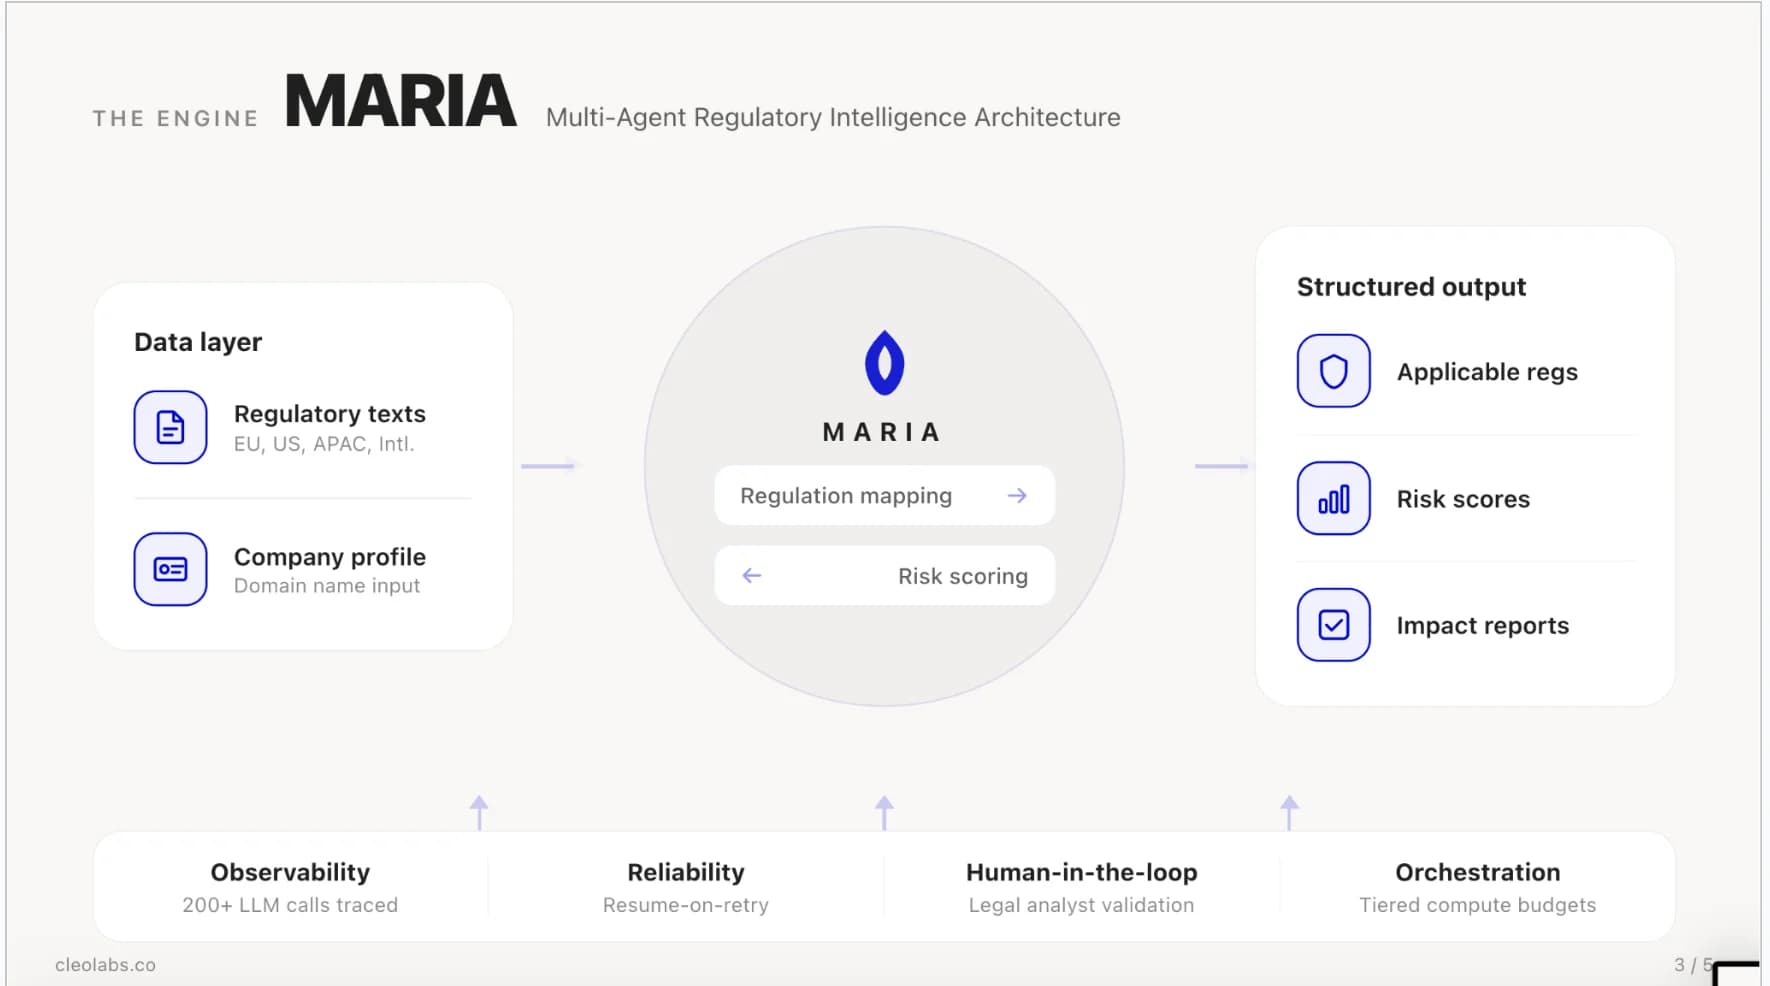Screen dimensions: 1770x986
Task: Select the Regulation mapping pill button
Action: tap(884, 495)
